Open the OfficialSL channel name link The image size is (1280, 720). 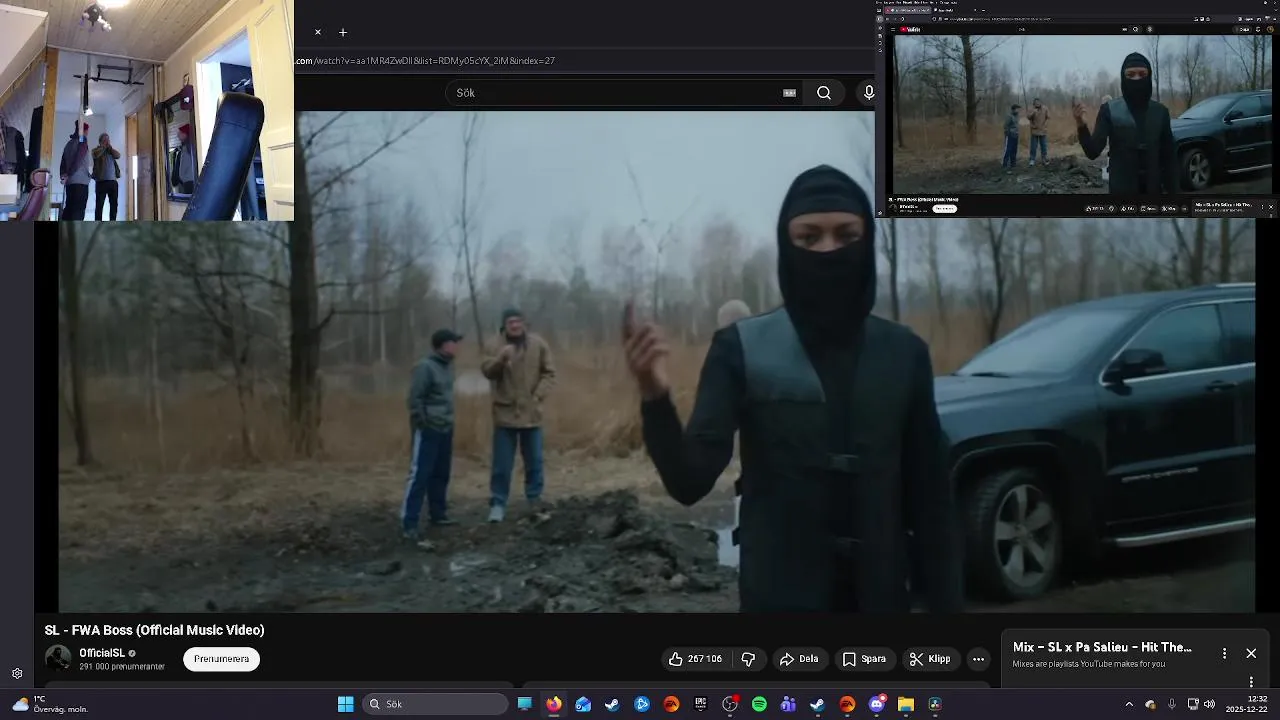coord(102,653)
